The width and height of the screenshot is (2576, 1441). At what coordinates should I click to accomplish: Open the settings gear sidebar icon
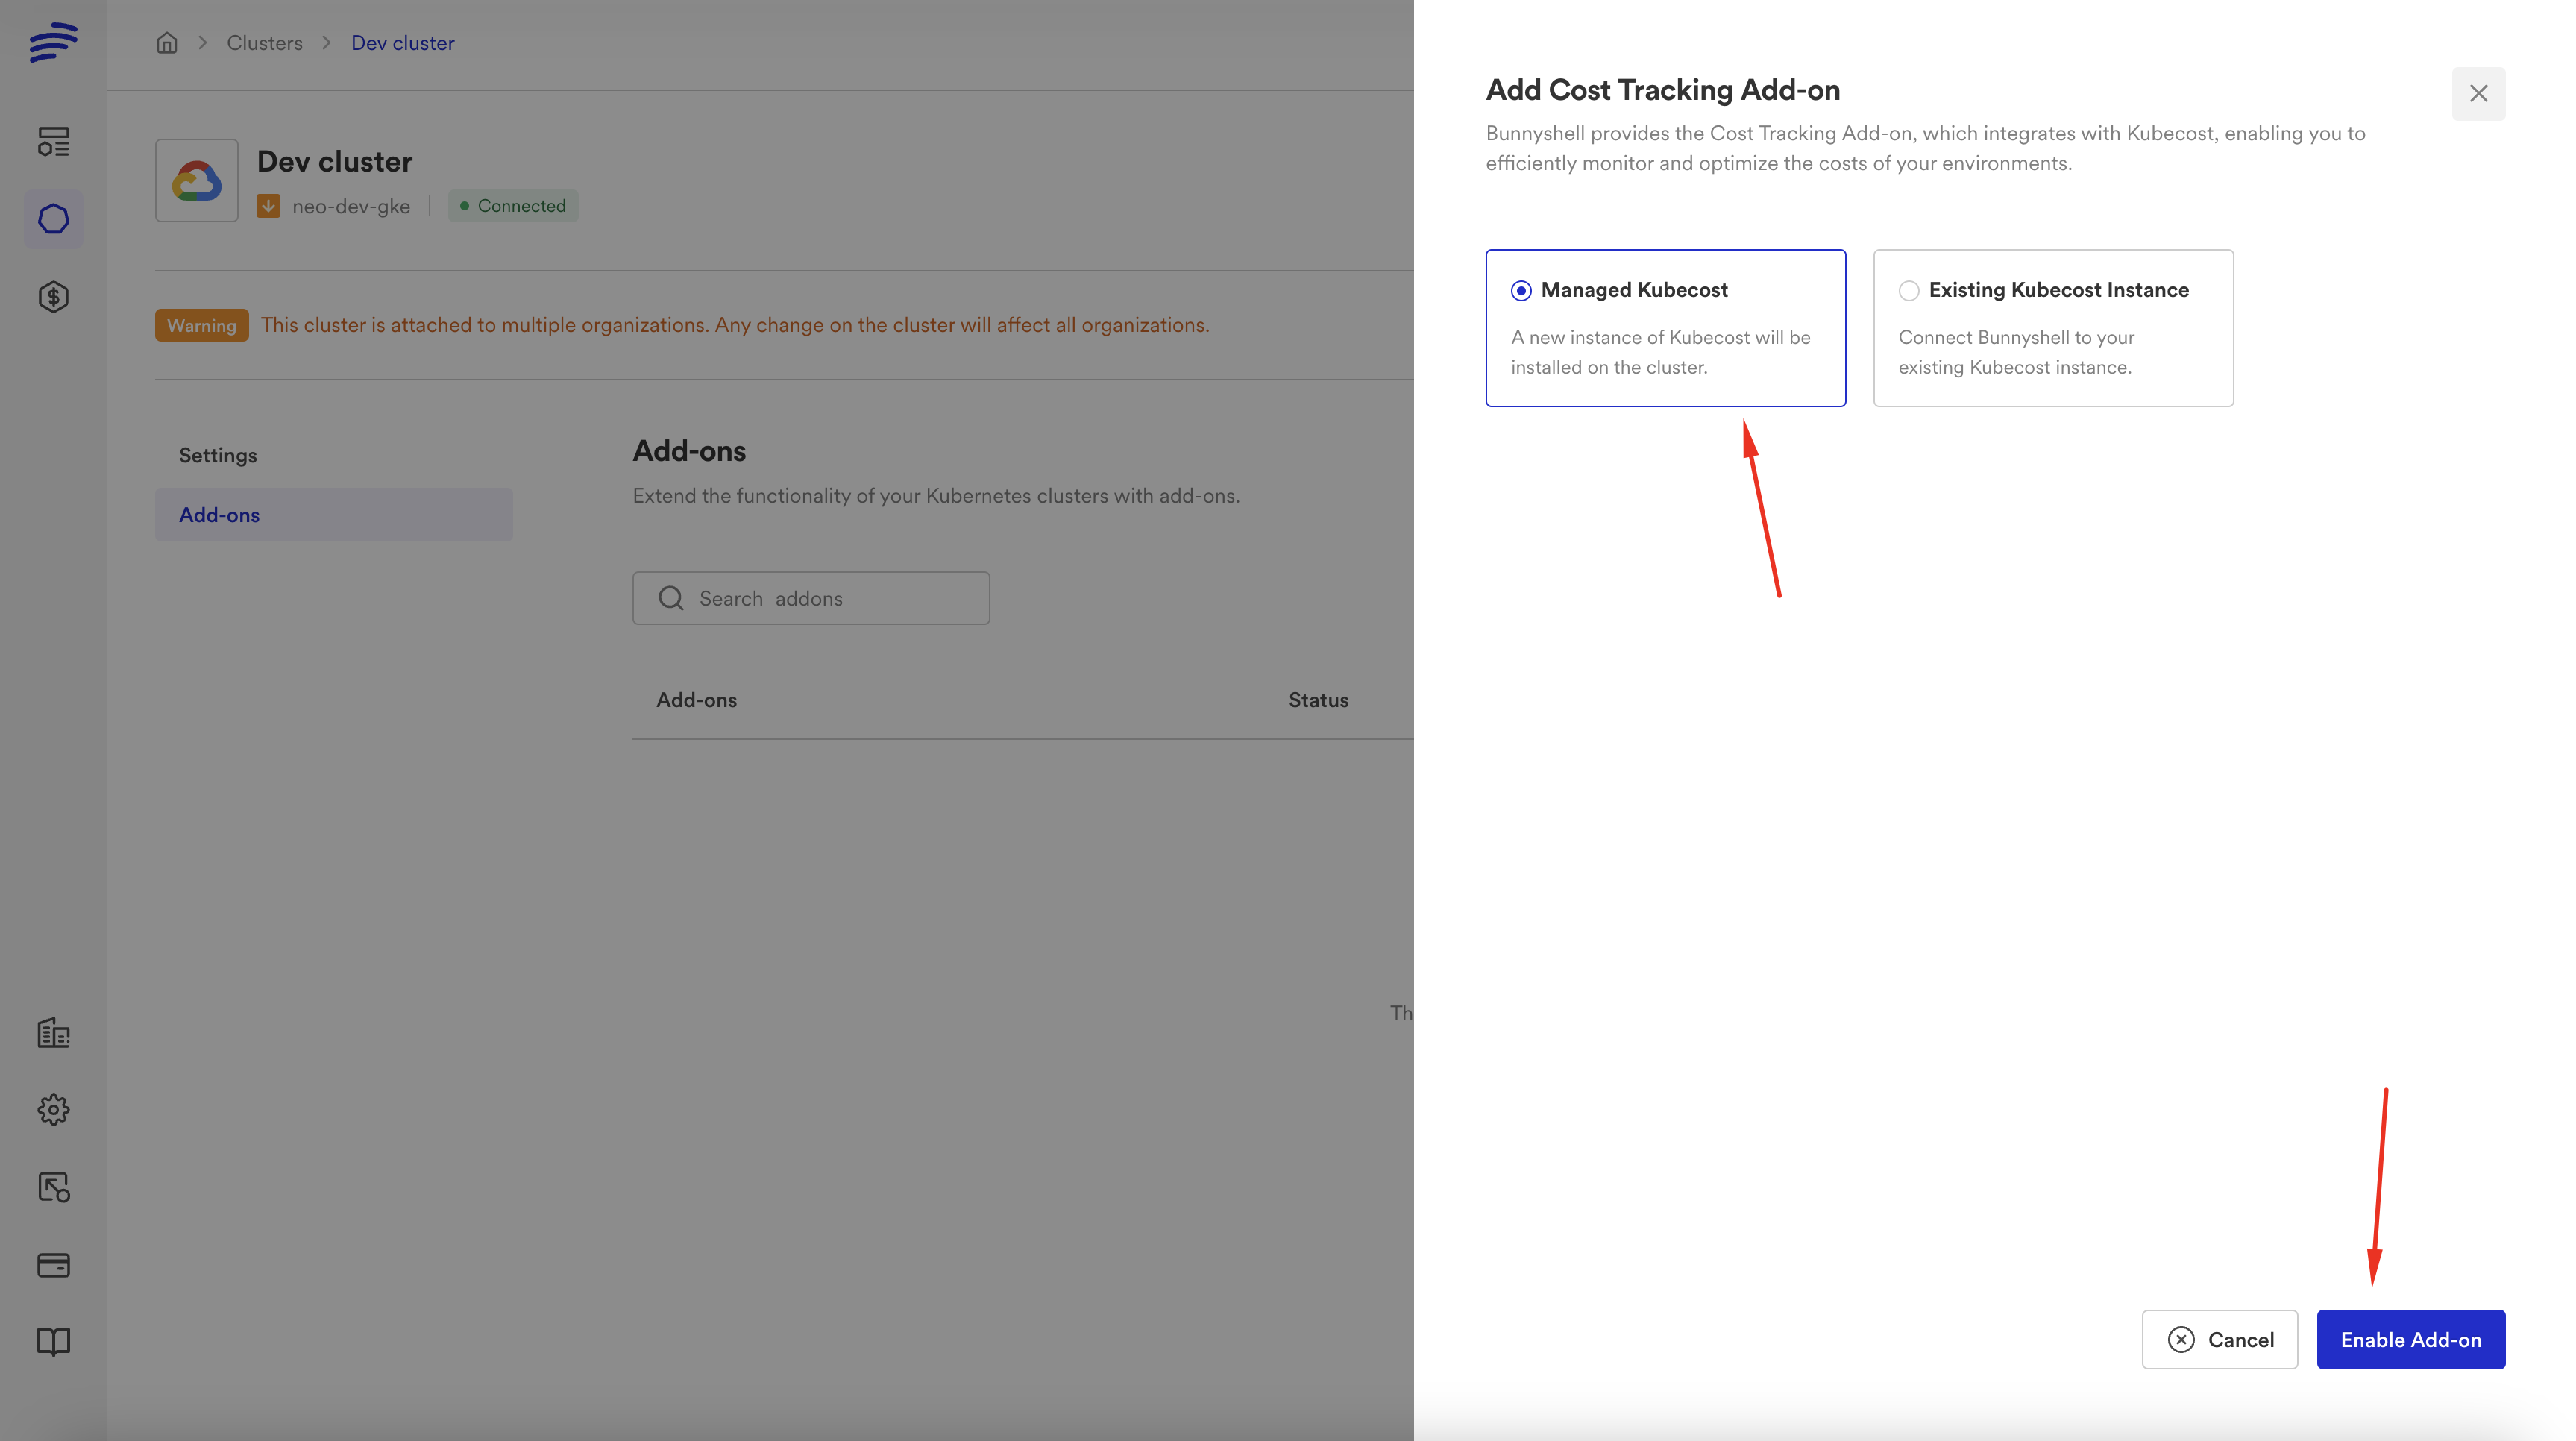pos(53,1109)
